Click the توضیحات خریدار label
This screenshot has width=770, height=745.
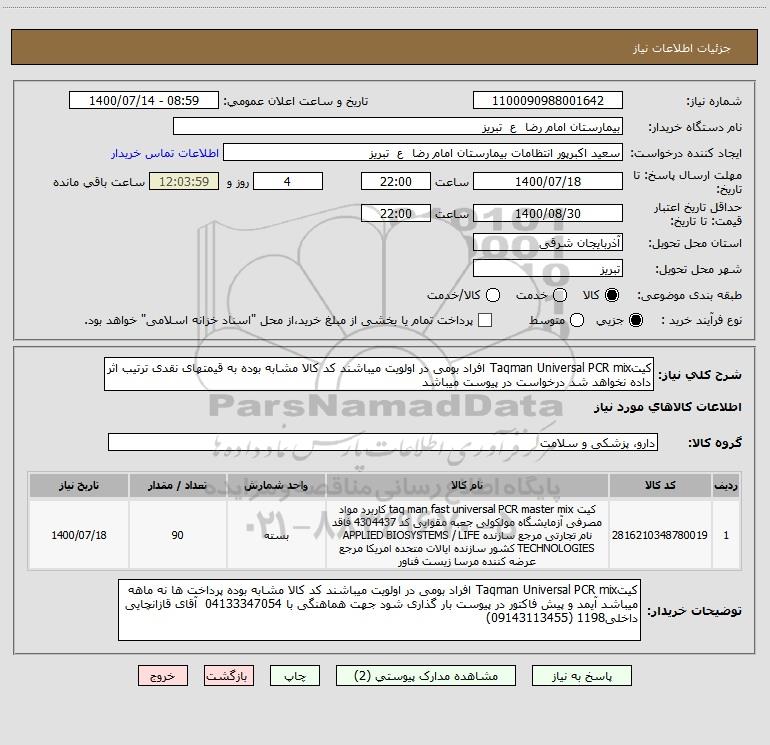pyautogui.click(x=694, y=611)
